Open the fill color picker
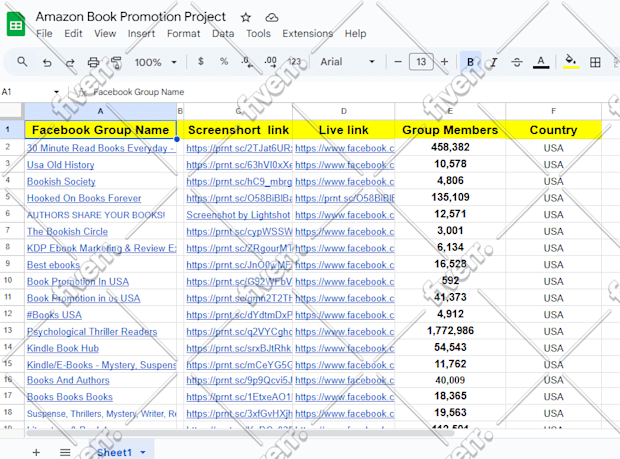The width and height of the screenshot is (620, 459). (571, 62)
